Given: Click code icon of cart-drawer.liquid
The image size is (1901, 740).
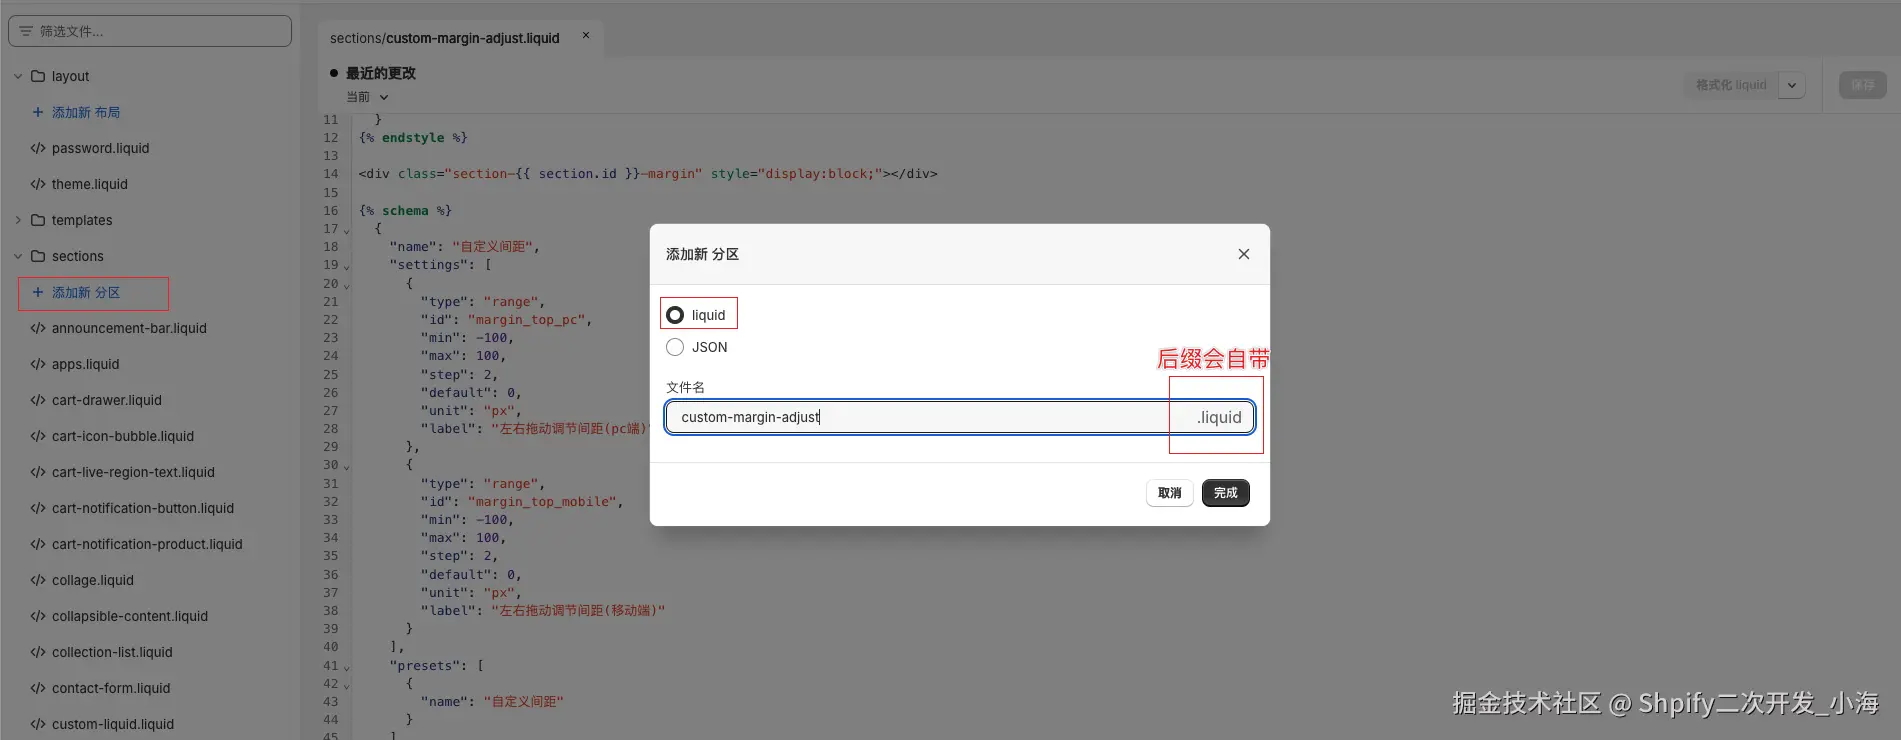Looking at the screenshot, I should pyautogui.click(x=38, y=400).
